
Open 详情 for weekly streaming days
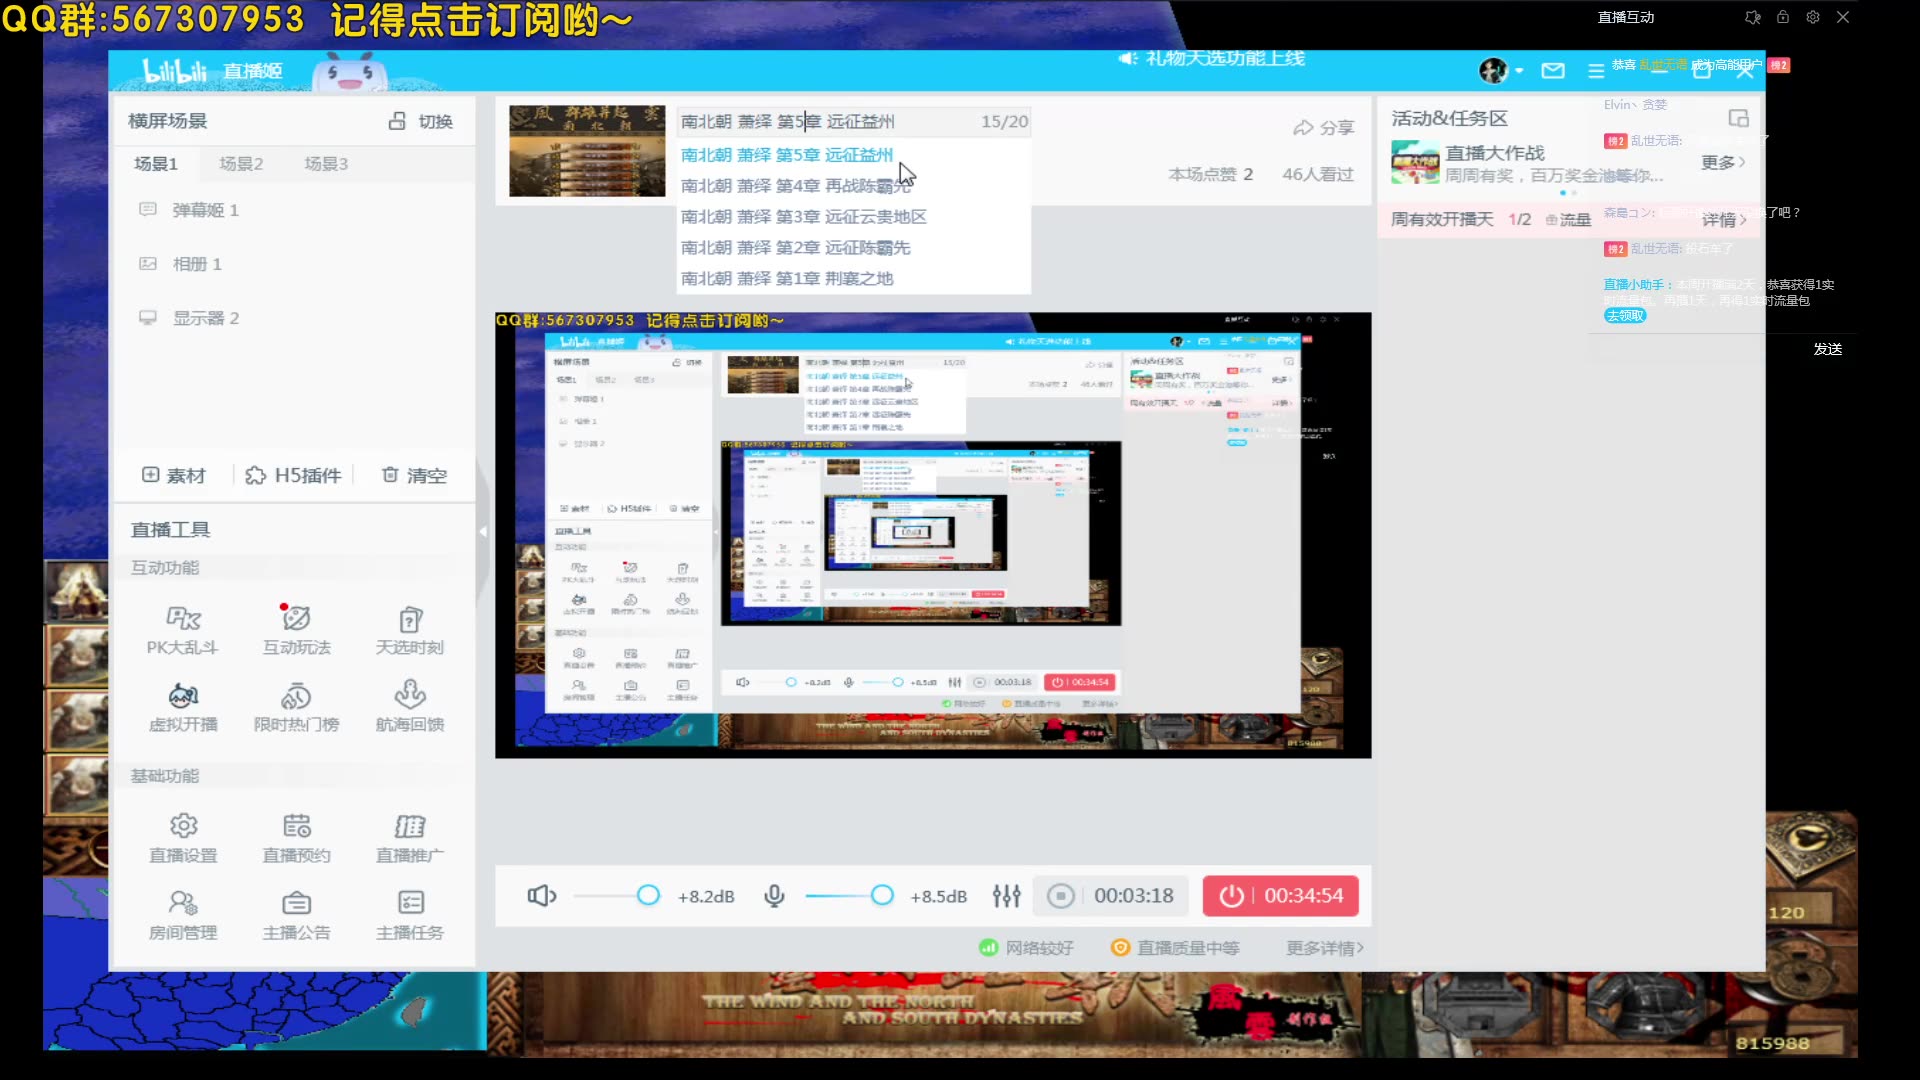[x=1724, y=219]
